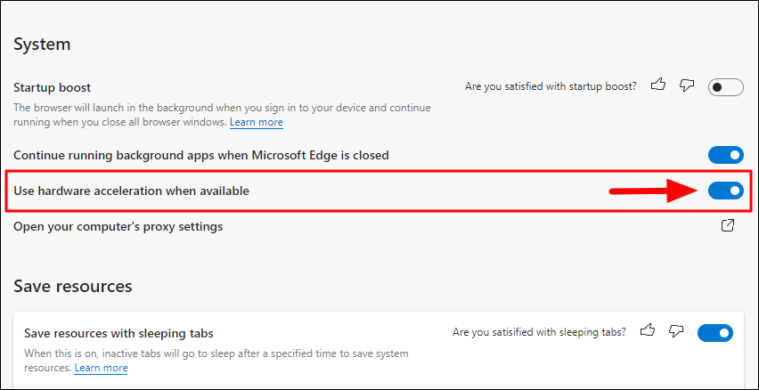Click the 'Are you satisfied with startup boost?' text
The width and height of the screenshot is (759, 390).
pyautogui.click(x=551, y=86)
